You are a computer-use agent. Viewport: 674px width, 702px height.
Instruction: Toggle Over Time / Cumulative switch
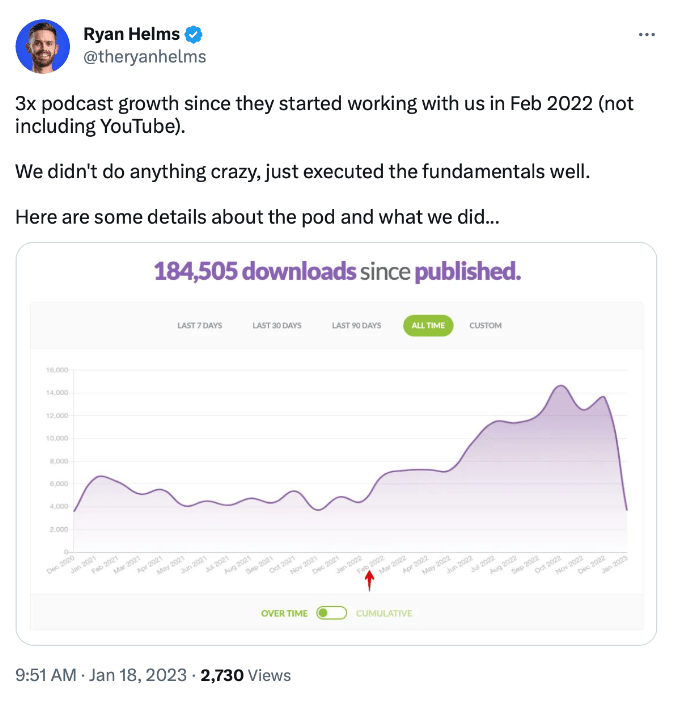tap(331, 613)
